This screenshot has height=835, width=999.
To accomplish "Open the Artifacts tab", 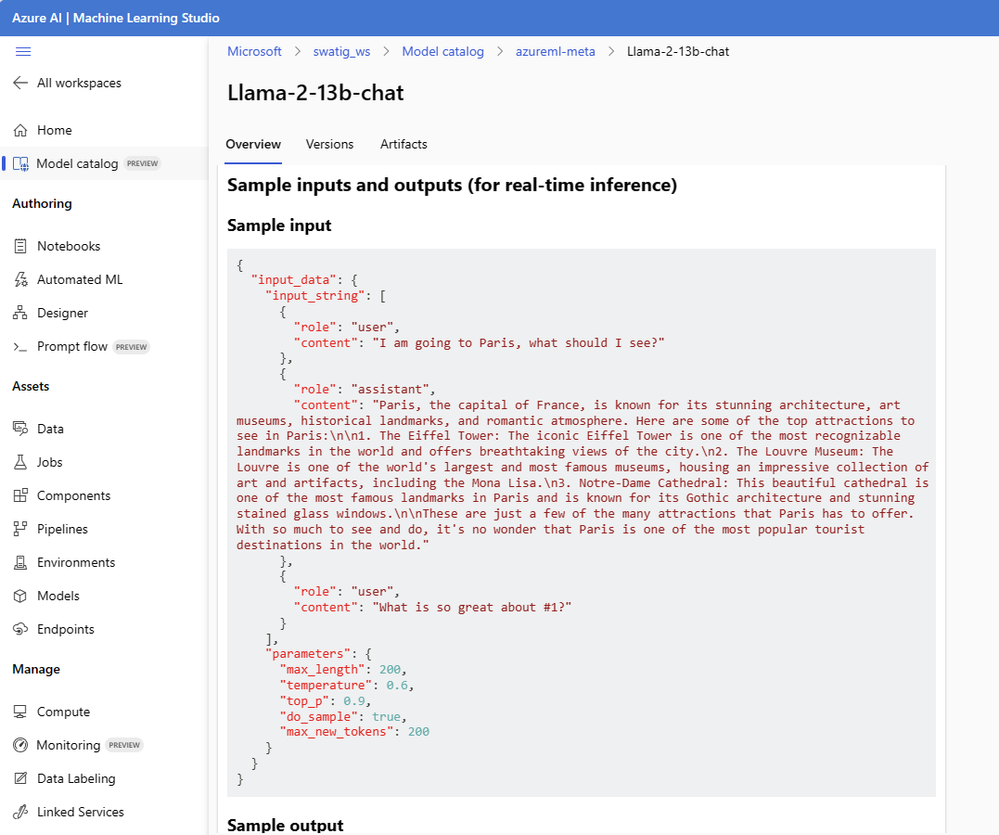I will [x=403, y=144].
